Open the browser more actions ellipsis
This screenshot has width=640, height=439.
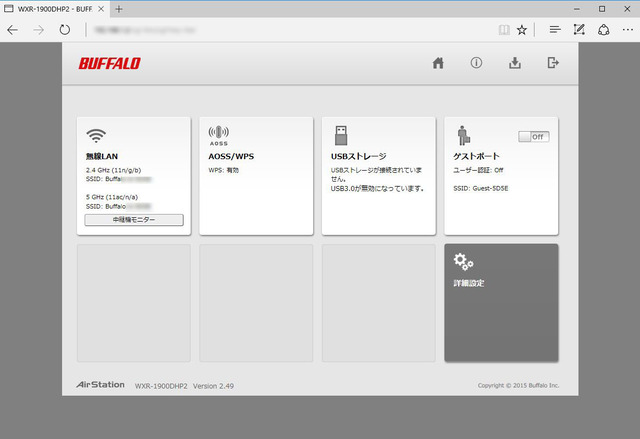click(628, 29)
